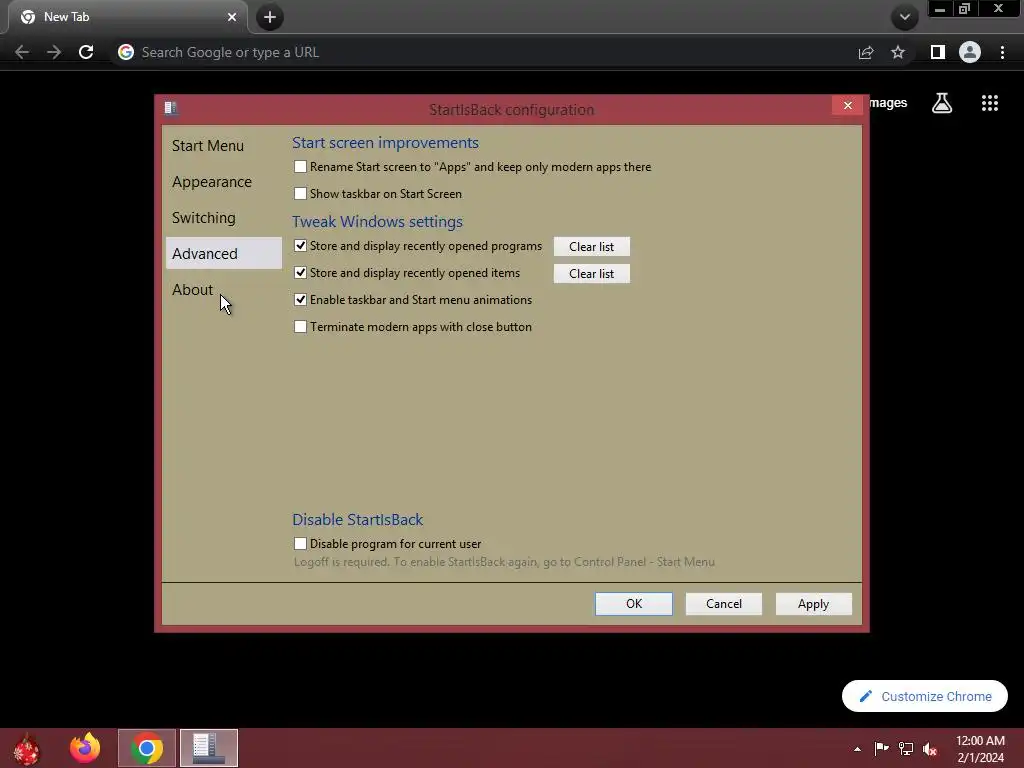The width and height of the screenshot is (1024, 768).
Task: Open a new Chrome tab
Action: click(270, 17)
